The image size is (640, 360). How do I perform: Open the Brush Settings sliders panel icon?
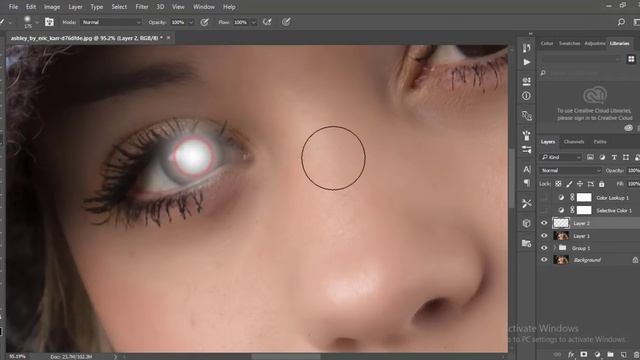[x=527, y=149]
